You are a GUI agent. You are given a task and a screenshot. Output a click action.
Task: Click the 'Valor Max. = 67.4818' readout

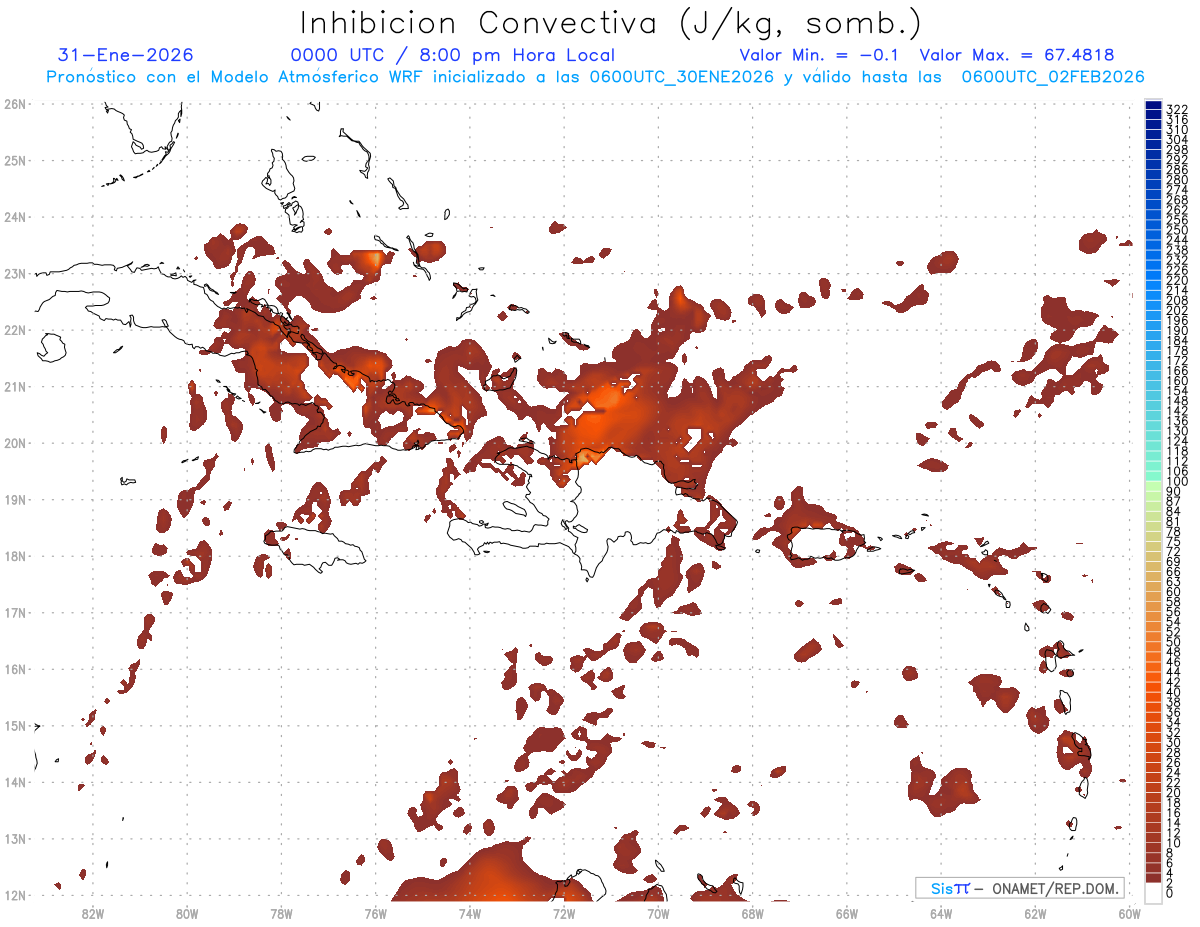point(1017,55)
